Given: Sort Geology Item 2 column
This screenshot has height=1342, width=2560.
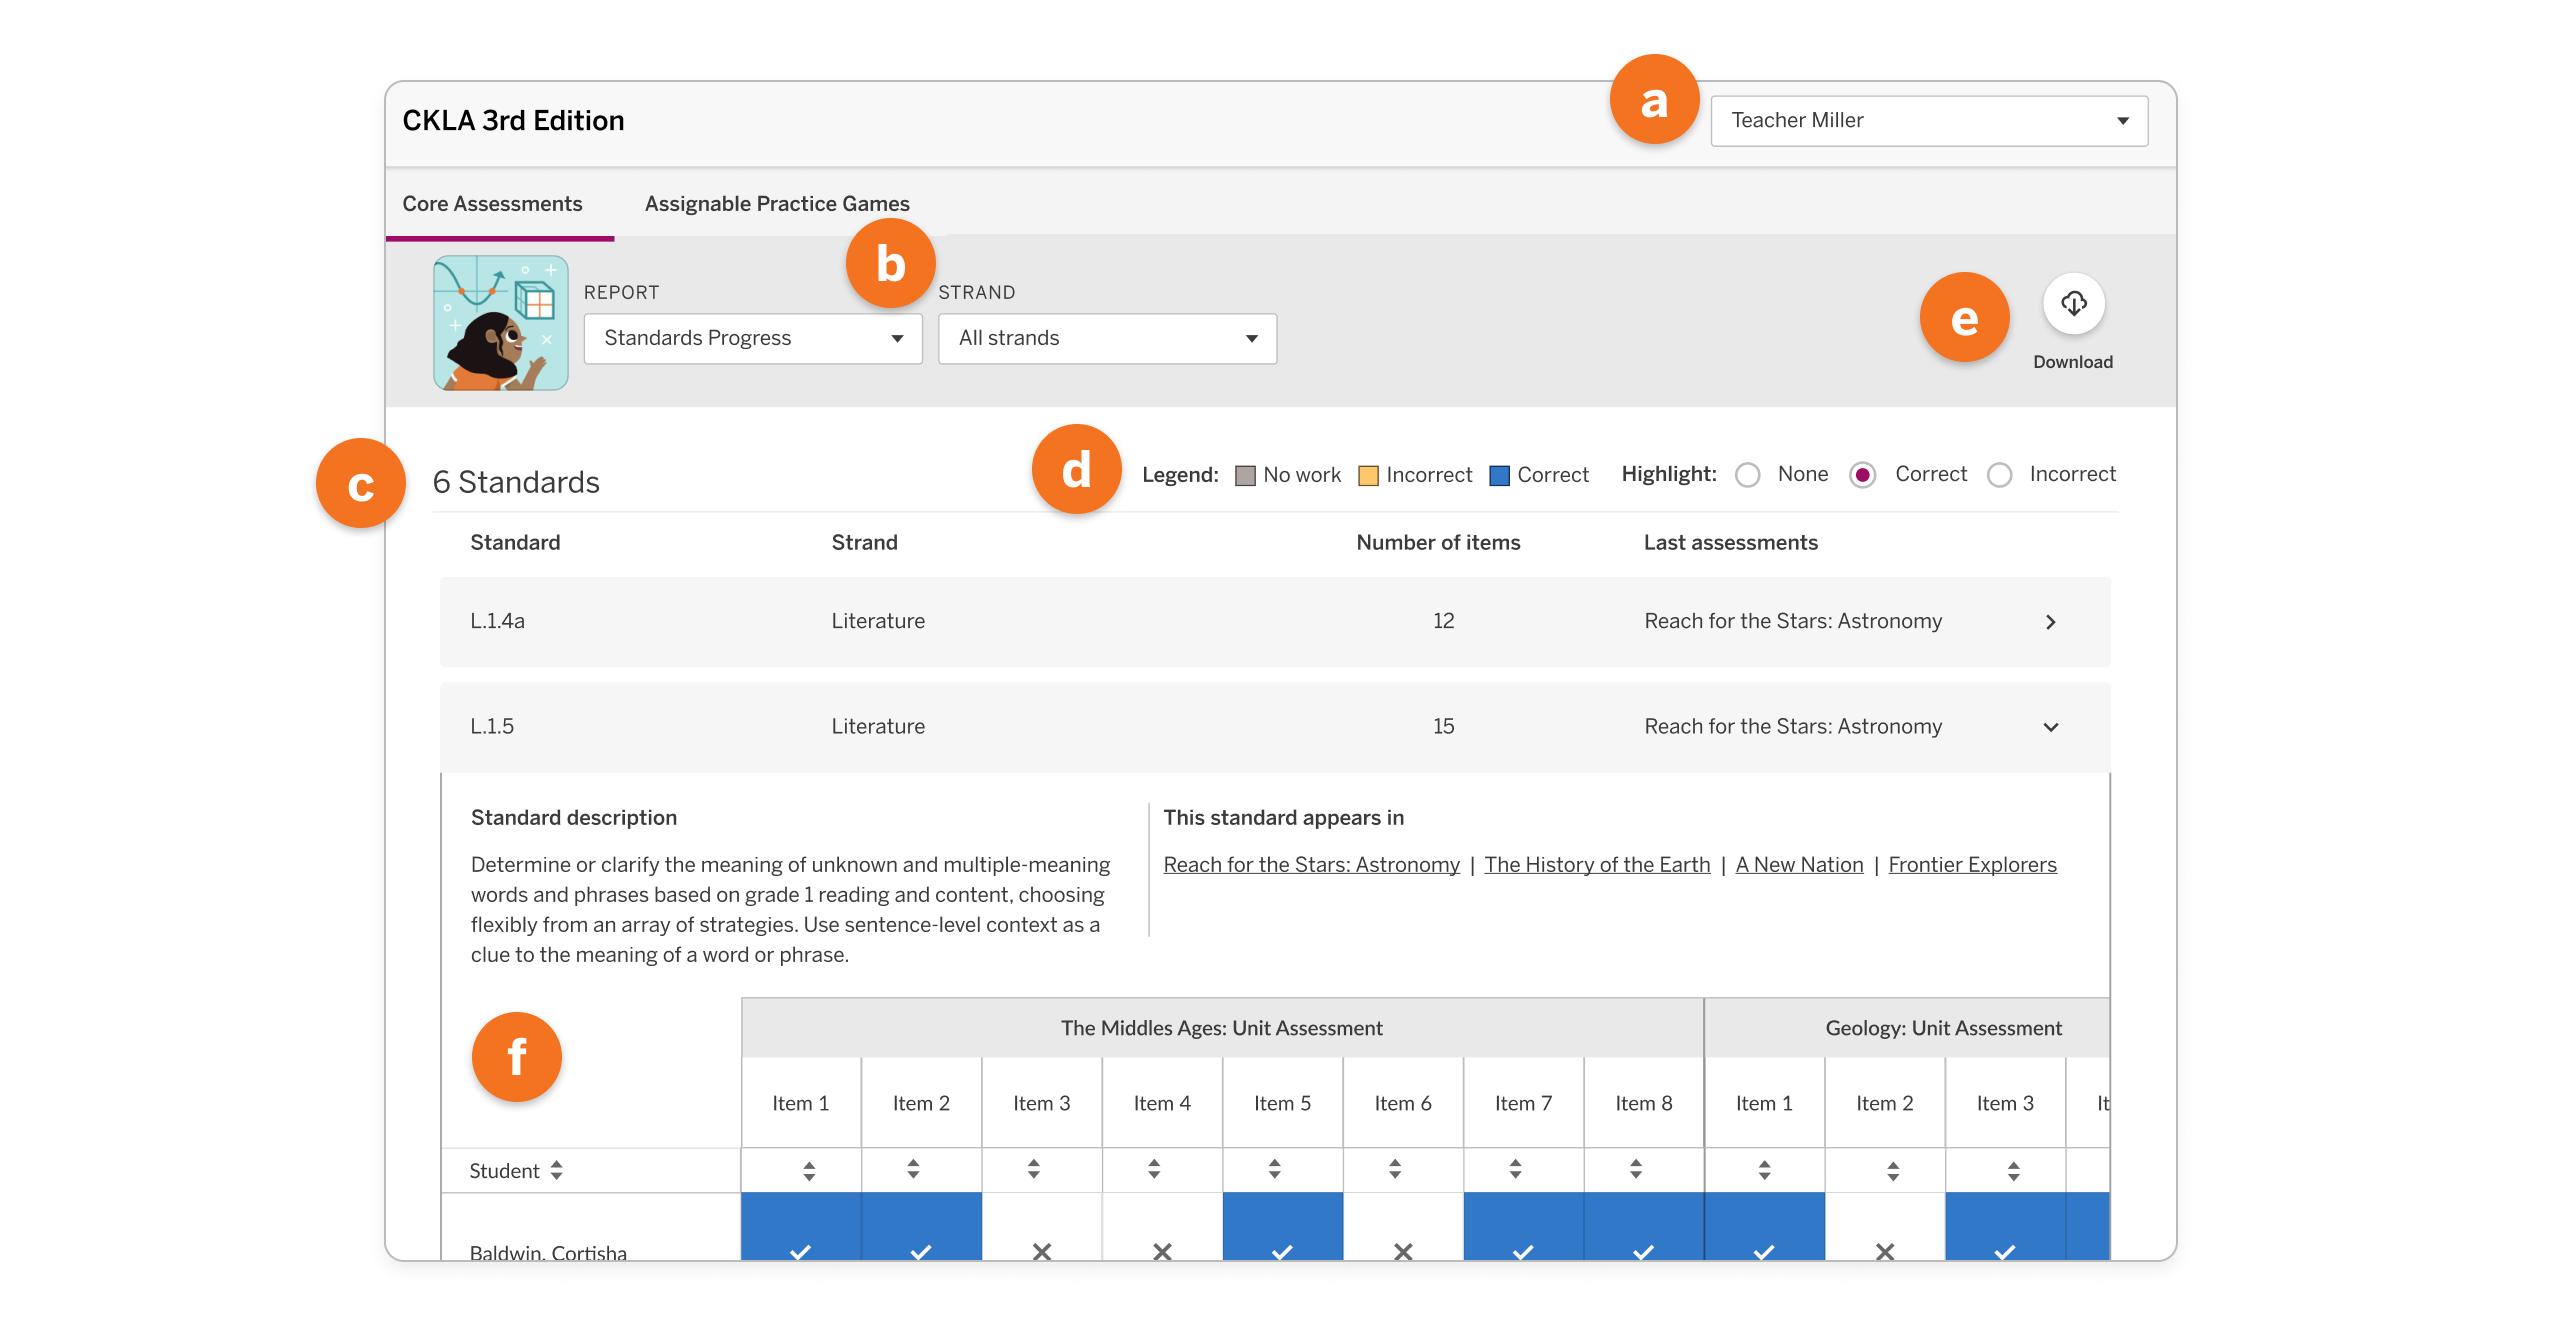Looking at the screenshot, I should [1893, 1170].
